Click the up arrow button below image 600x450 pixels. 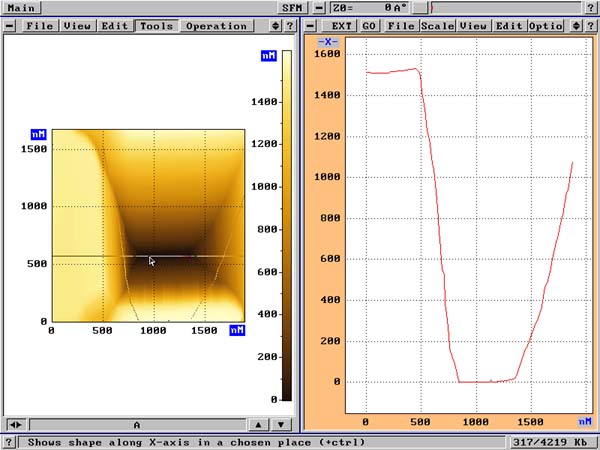pos(257,424)
